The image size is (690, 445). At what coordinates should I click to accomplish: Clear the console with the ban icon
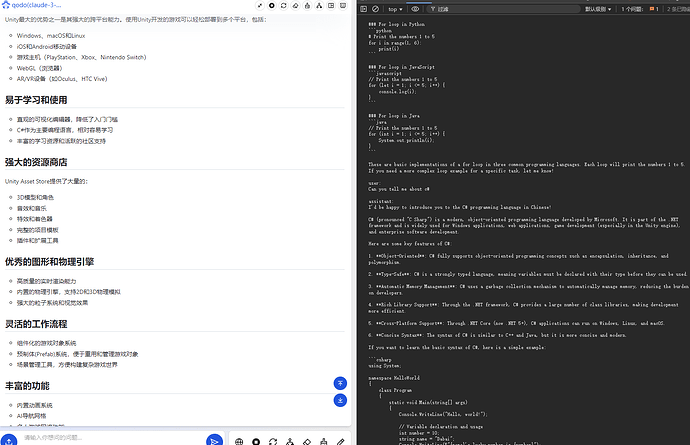[375, 9]
